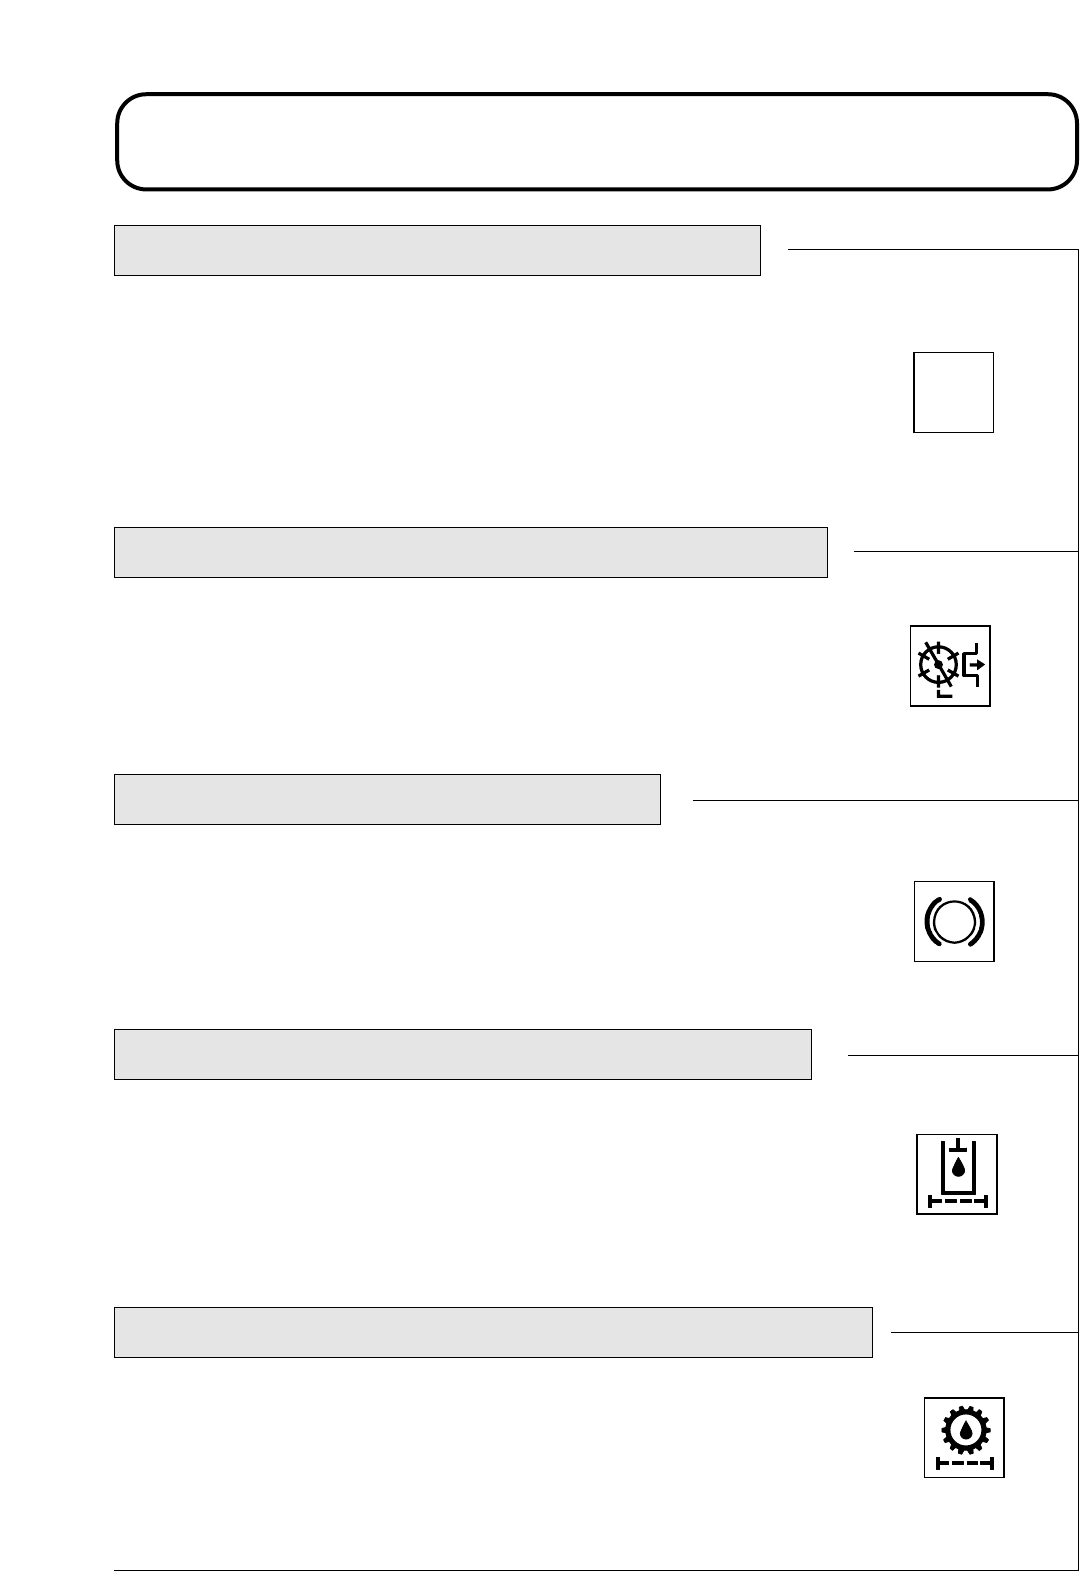Click the gray header bar above the gauge icon
1080x1571 pixels.
pyautogui.click(x=470, y=552)
